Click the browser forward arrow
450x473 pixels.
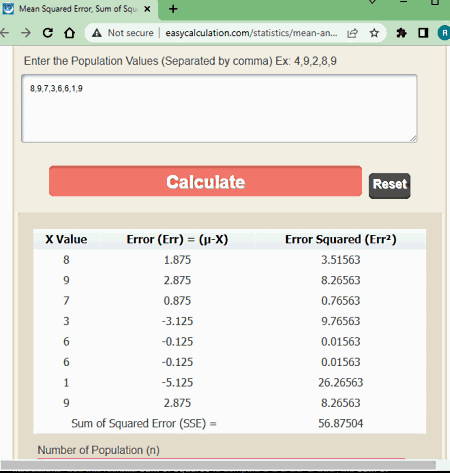pyautogui.click(x=26, y=33)
